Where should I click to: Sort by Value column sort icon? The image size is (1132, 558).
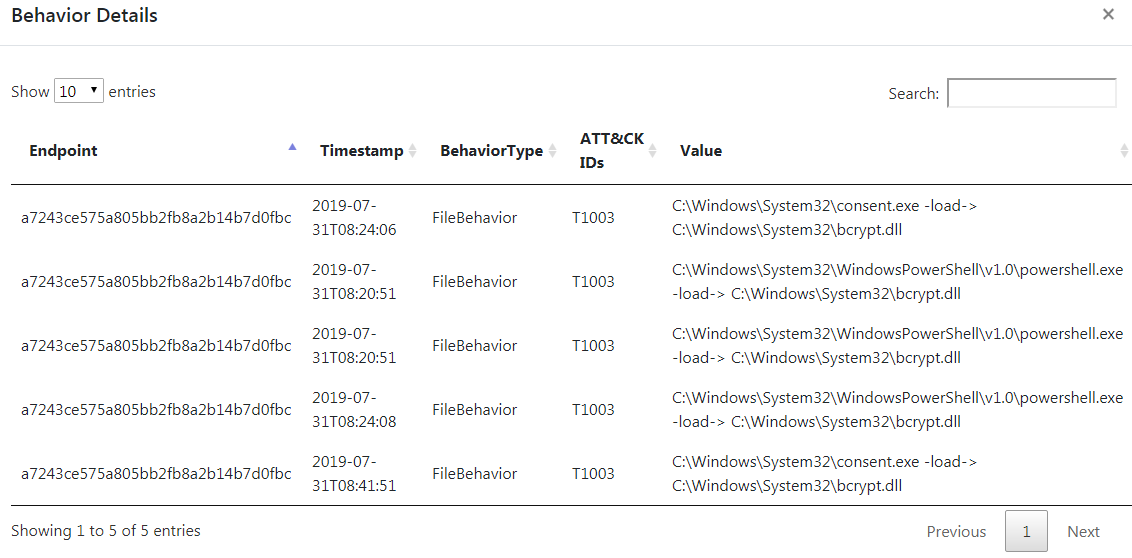[x=1124, y=151]
